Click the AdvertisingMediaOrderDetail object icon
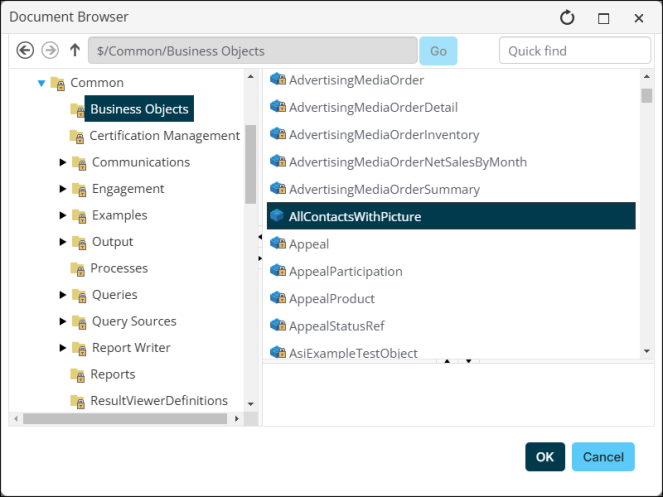 click(278, 107)
